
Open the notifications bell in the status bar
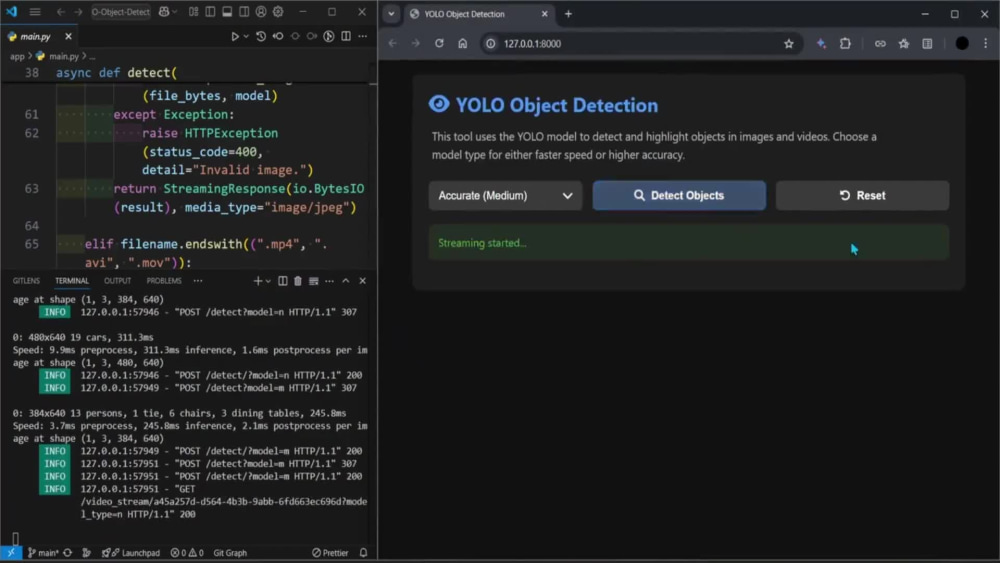(x=364, y=553)
